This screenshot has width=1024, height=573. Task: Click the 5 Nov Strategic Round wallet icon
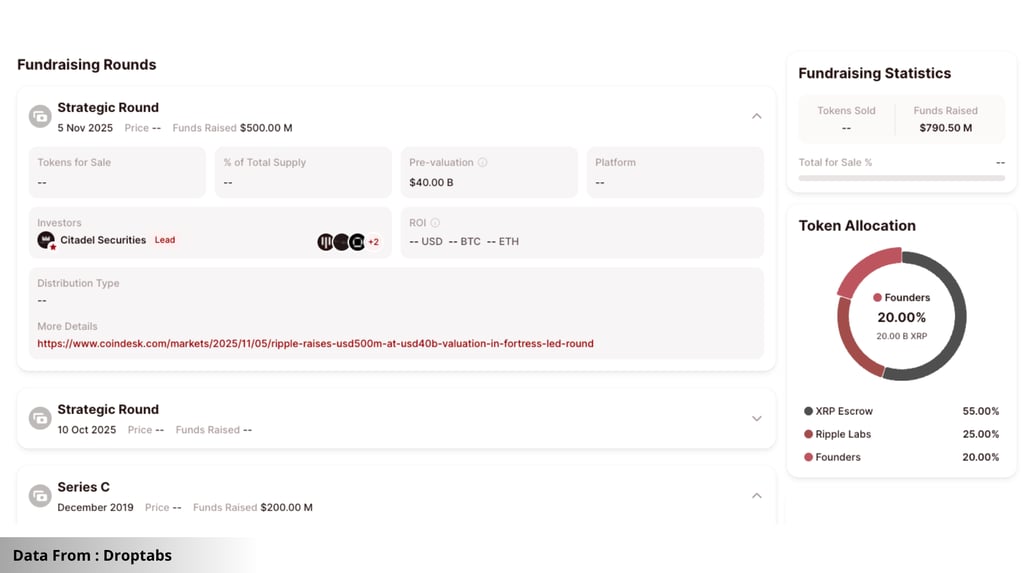[40, 116]
